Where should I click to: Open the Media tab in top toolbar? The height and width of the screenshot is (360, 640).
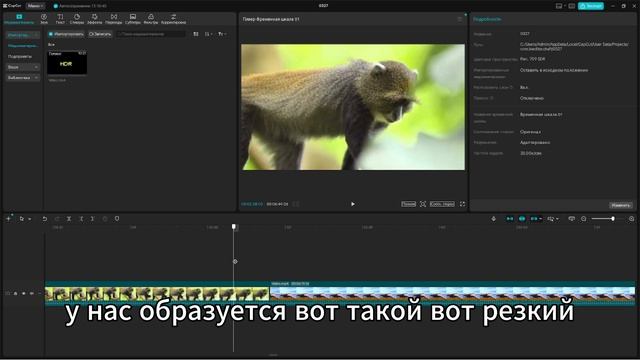pos(19,19)
